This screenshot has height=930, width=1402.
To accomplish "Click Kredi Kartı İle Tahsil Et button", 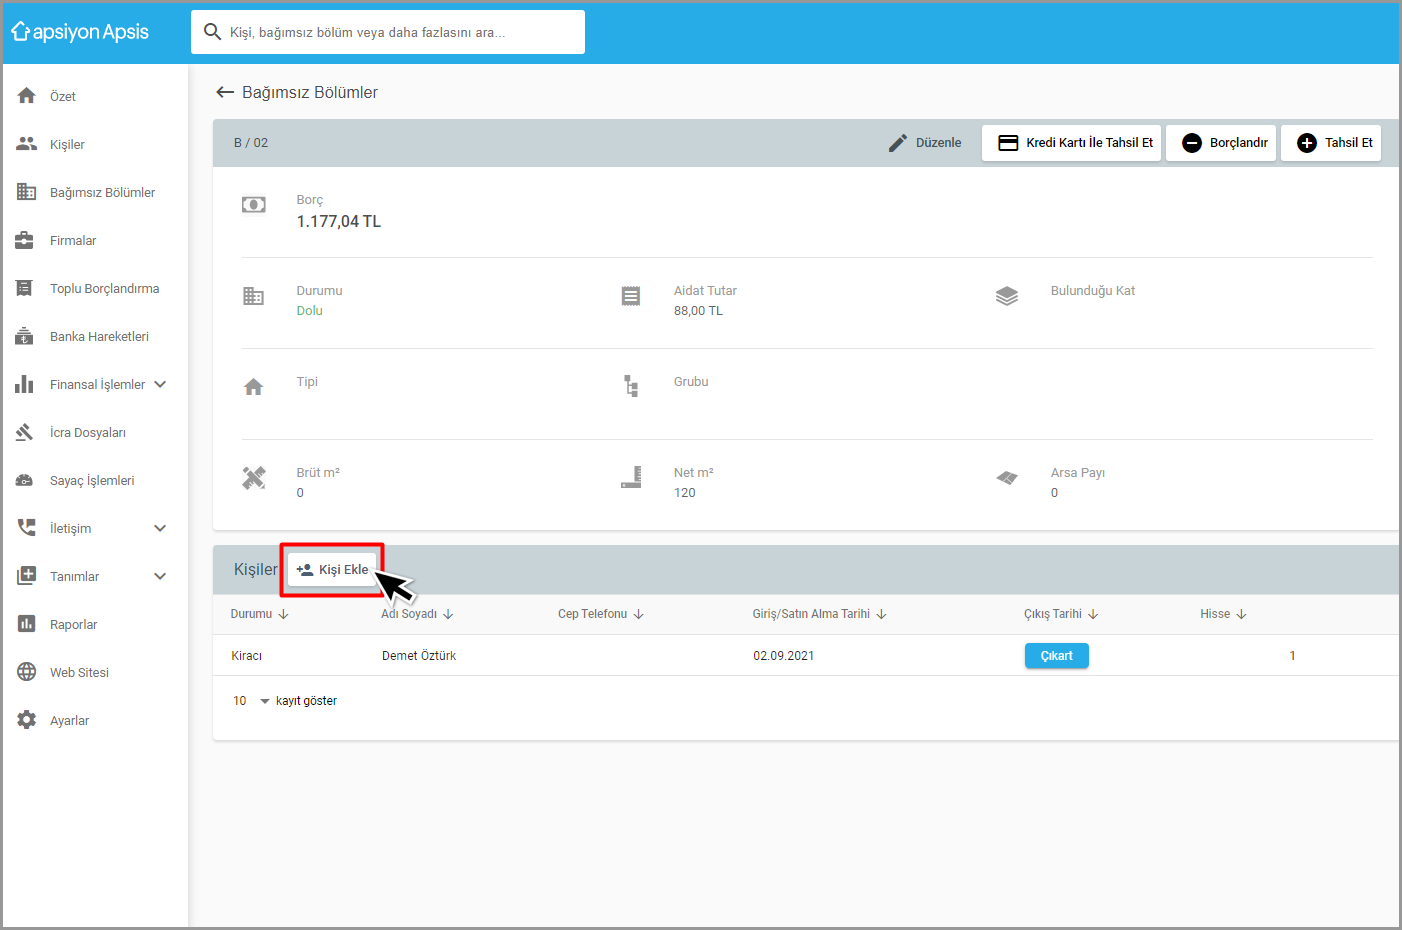I will pyautogui.click(x=1071, y=143).
